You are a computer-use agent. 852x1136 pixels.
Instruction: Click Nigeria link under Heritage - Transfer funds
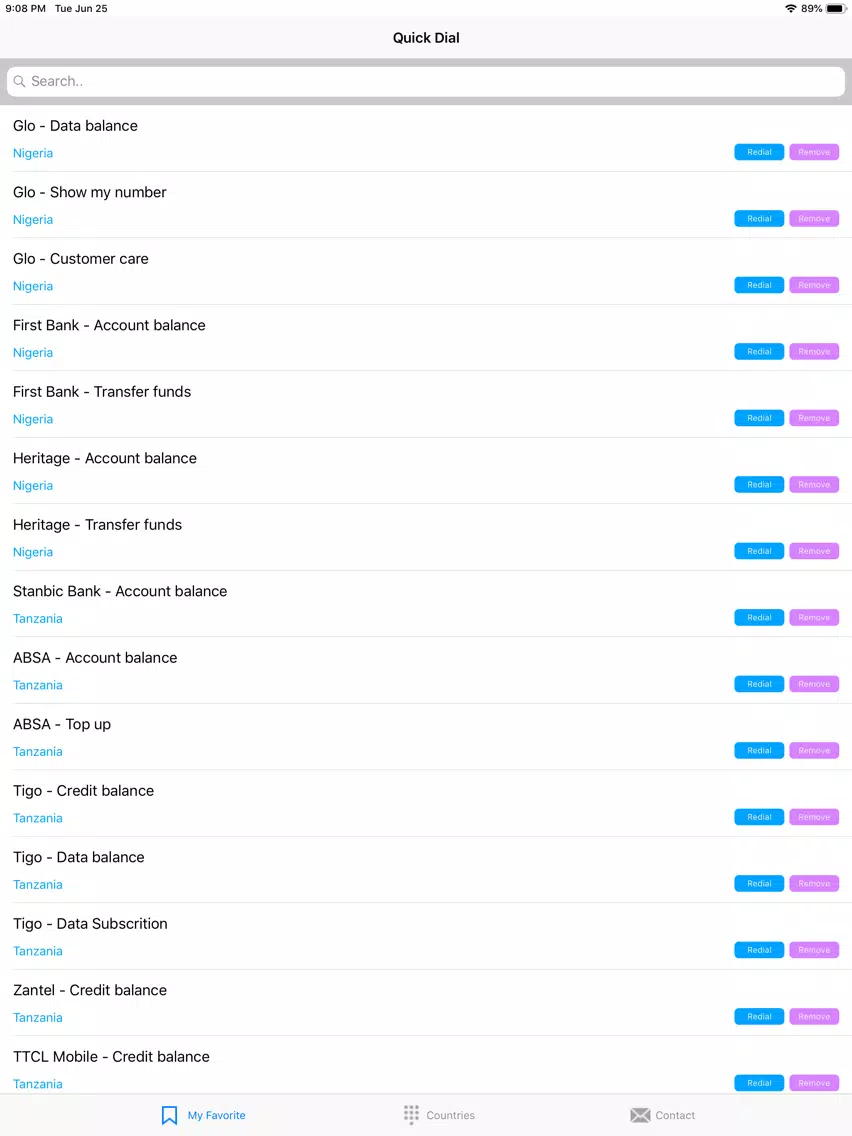coord(33,552)
